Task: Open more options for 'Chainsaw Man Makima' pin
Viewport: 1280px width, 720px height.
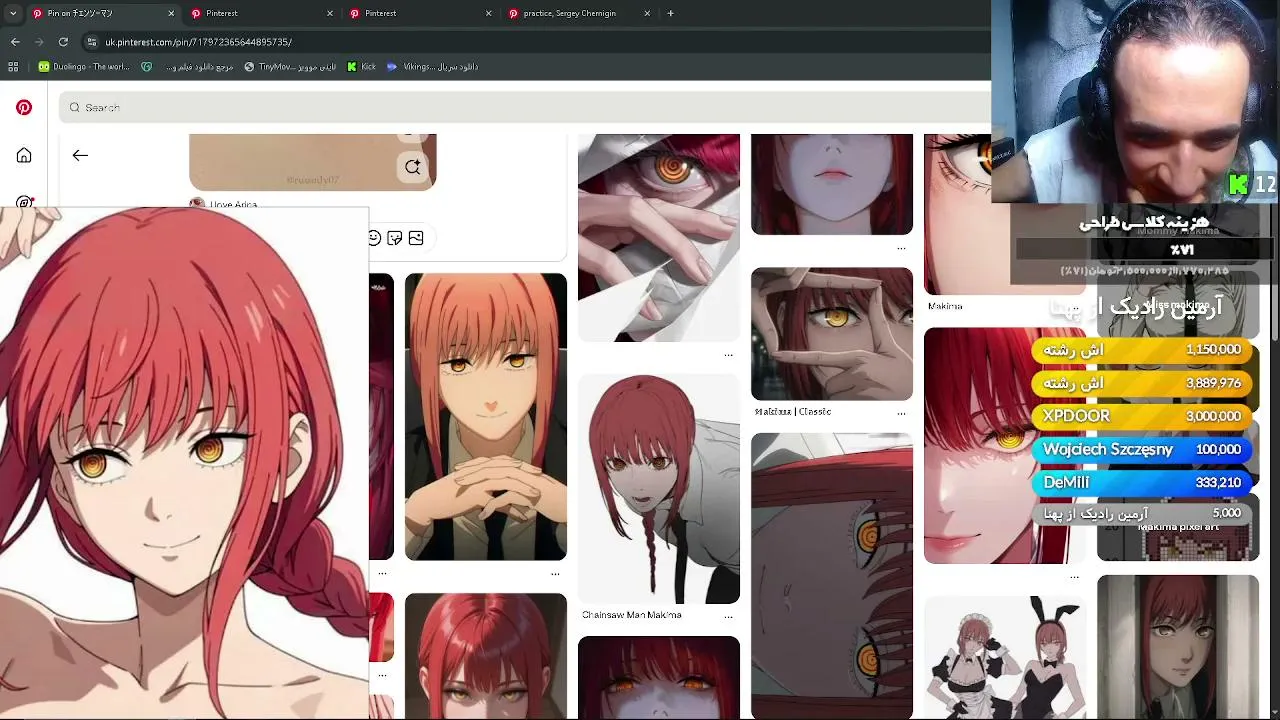Action: (x=728, y=615)
